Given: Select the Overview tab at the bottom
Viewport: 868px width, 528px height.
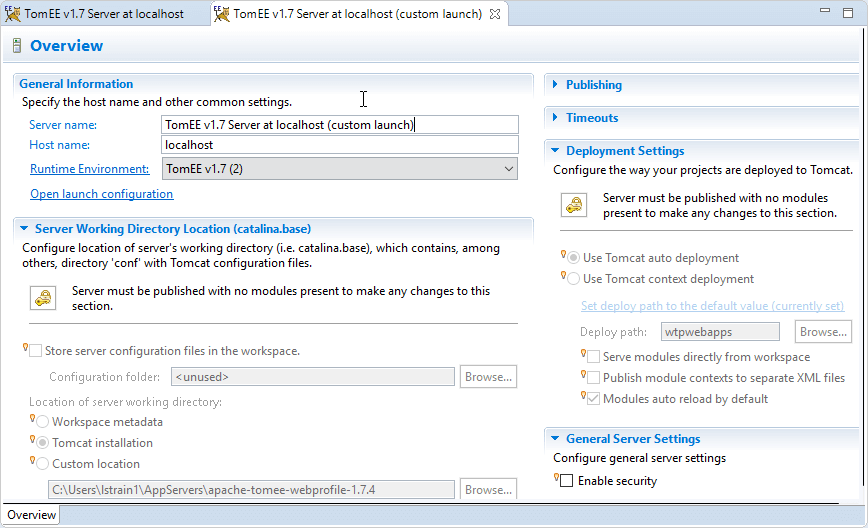Looking at the screenshot, I should click(x=31, y=515).
